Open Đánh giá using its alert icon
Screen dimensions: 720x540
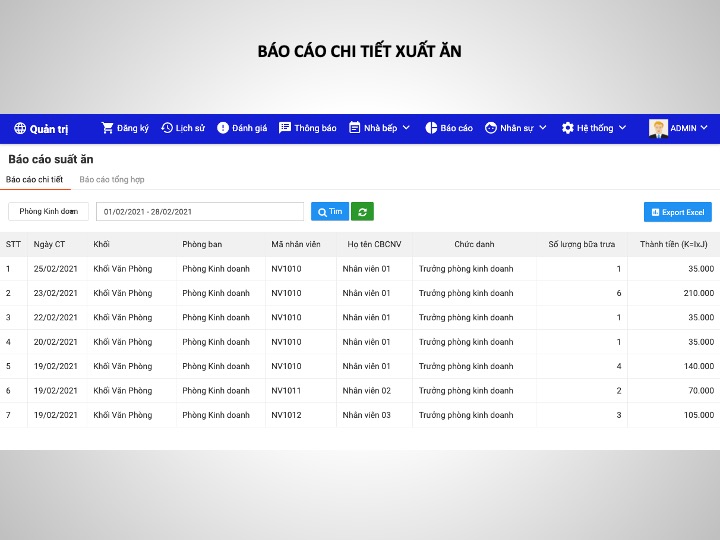click(x=223, y=128)
